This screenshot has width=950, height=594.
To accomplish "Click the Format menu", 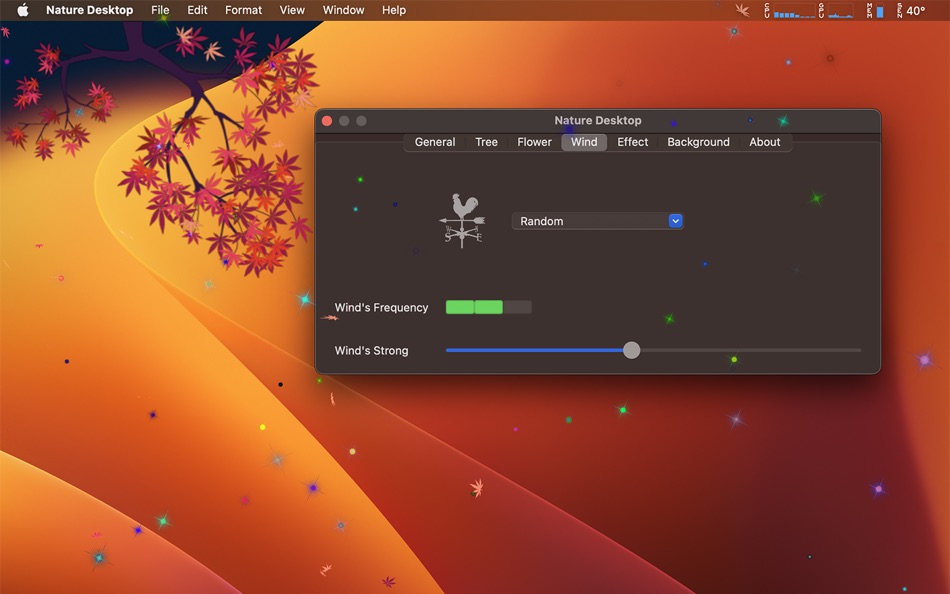I will [x=242, y=10].
